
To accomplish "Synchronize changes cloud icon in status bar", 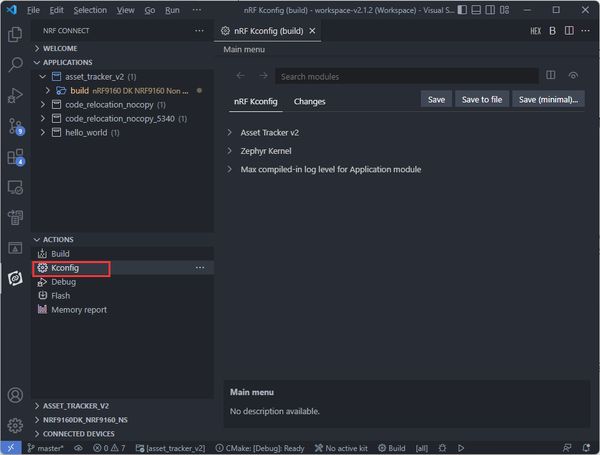I will [x=78, y=448].
